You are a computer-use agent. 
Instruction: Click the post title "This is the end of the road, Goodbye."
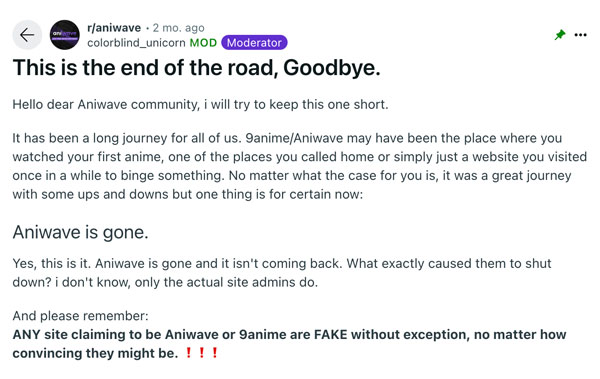197,68
